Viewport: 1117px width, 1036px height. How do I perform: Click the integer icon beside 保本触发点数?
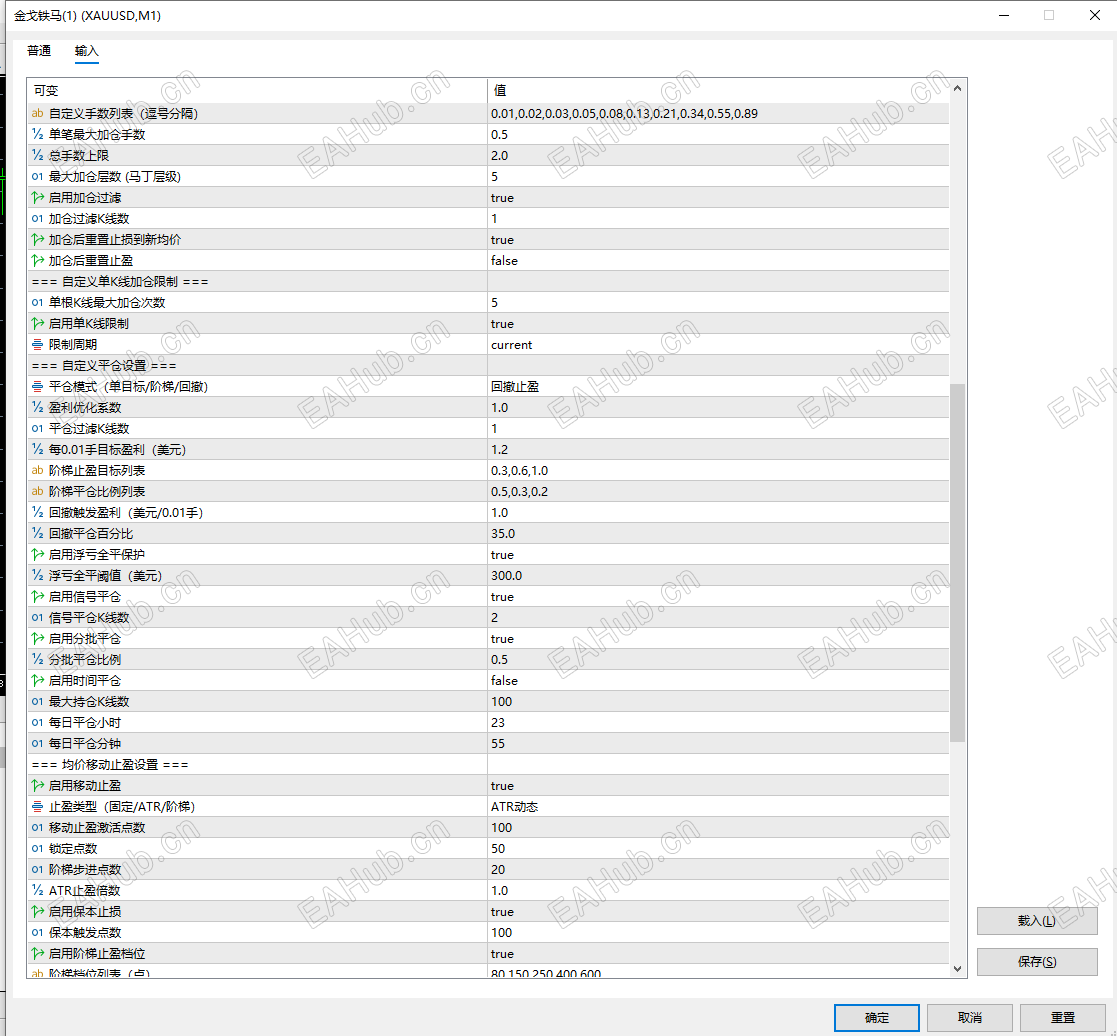tap(38, 933)
